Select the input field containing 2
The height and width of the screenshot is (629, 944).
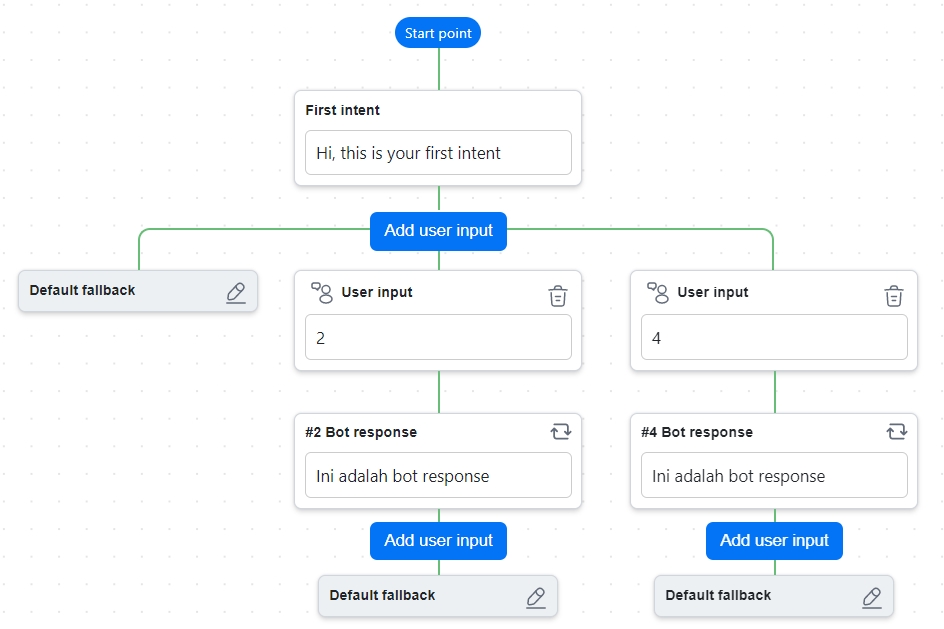coord(437,337)
